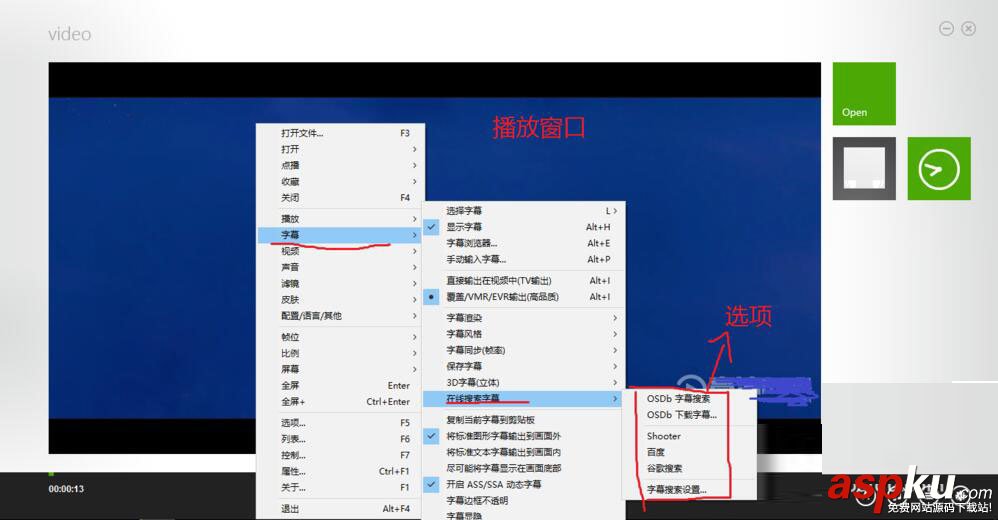Expand the 帧位 submenu
The width and height of the screenshot is (998, 520).
coord(341,337)
